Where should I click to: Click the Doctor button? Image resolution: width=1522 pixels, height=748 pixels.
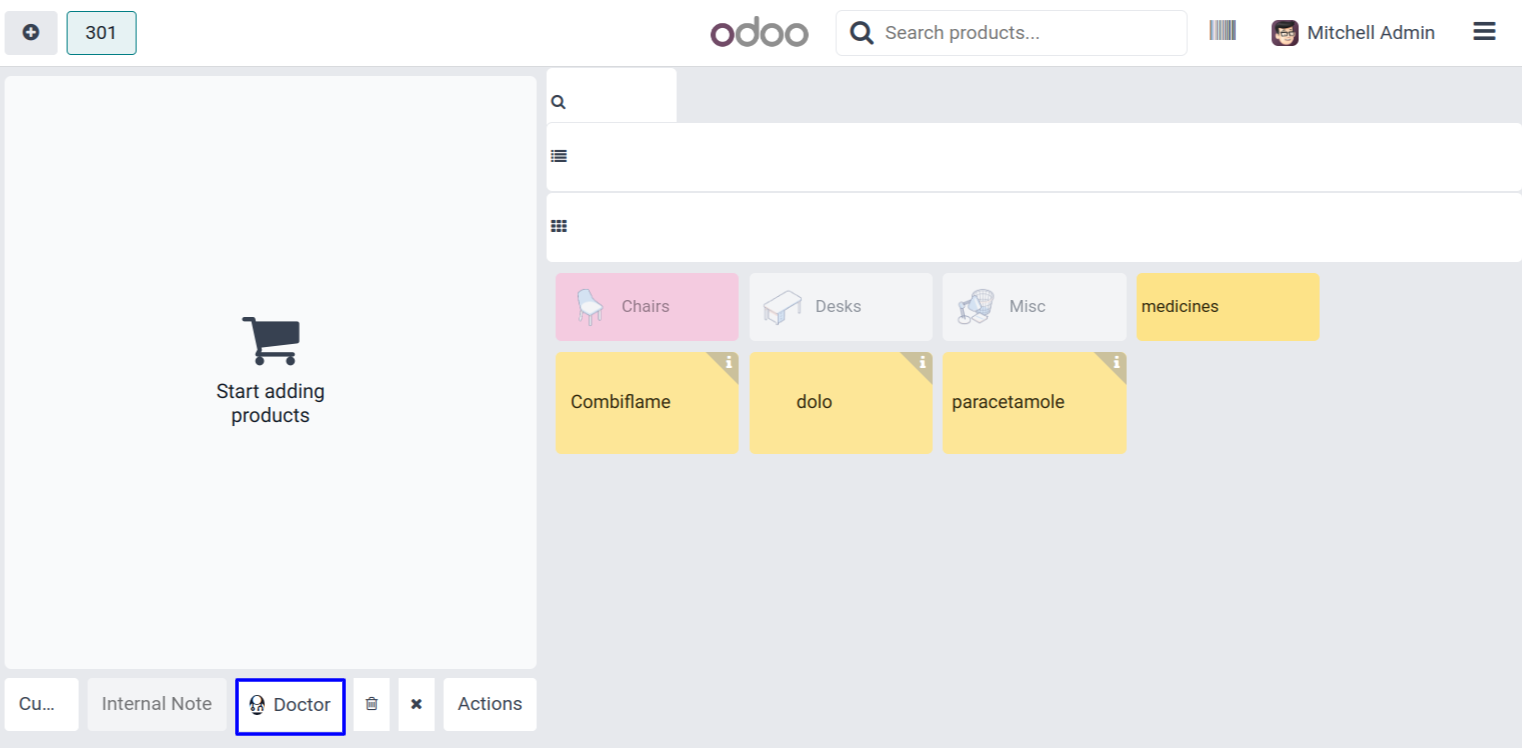(x=290, y=705)
